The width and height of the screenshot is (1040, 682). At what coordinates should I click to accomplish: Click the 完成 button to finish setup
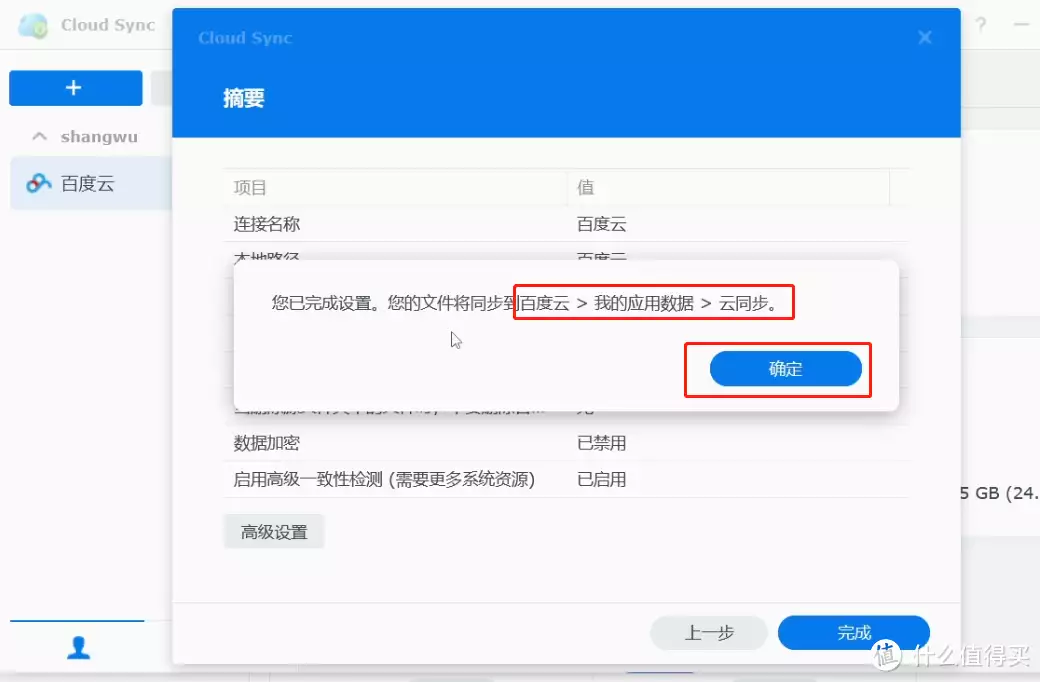854,633
